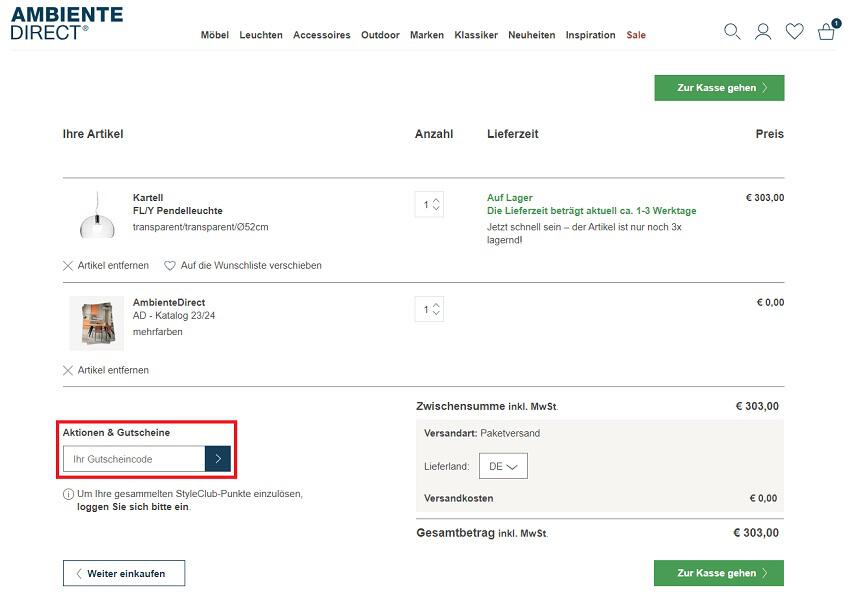
Task: Click Weiter einkaufen button
Action: tap(124, 573)
